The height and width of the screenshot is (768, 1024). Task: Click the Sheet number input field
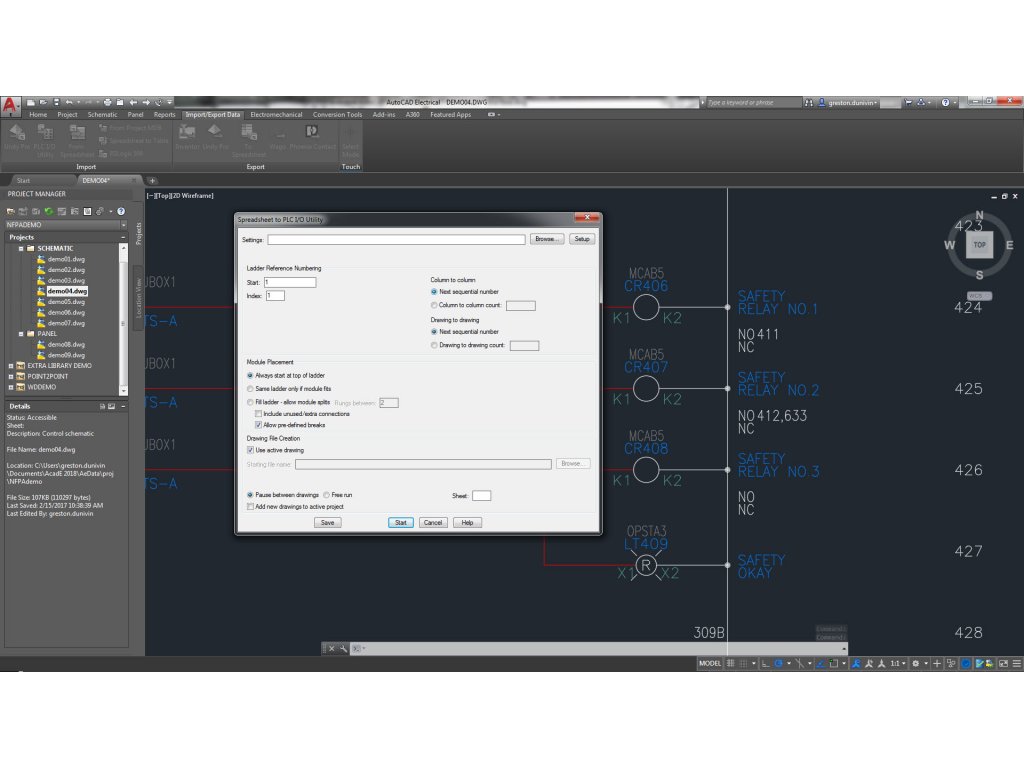pos(481,496)
